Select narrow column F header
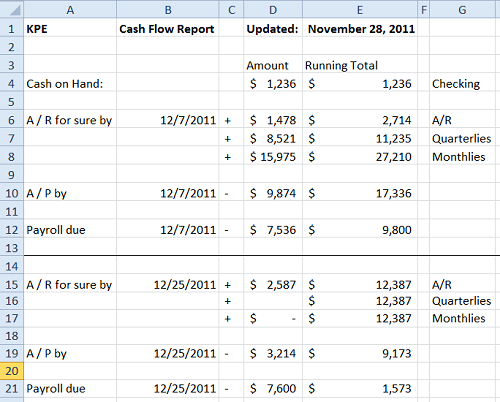The height and width of the screenshot is (402, 500). [424, 10]
